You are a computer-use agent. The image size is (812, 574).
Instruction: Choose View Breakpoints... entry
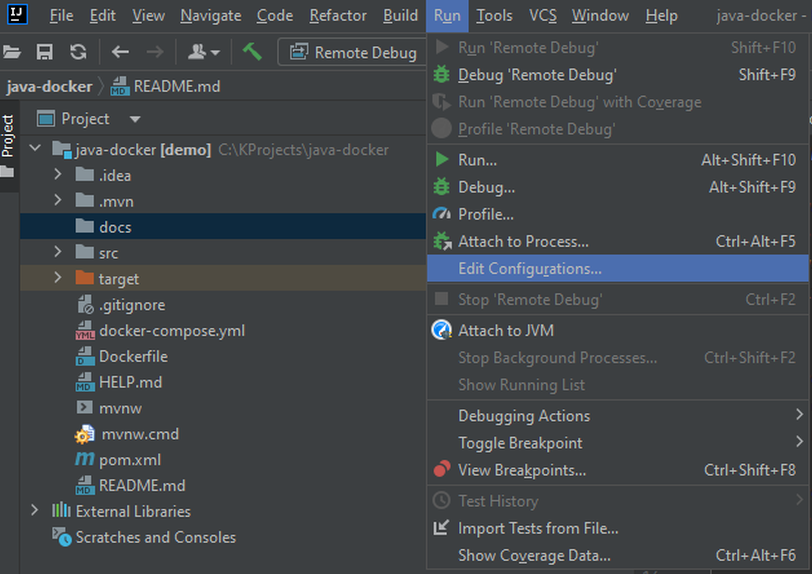click(617, 470)
